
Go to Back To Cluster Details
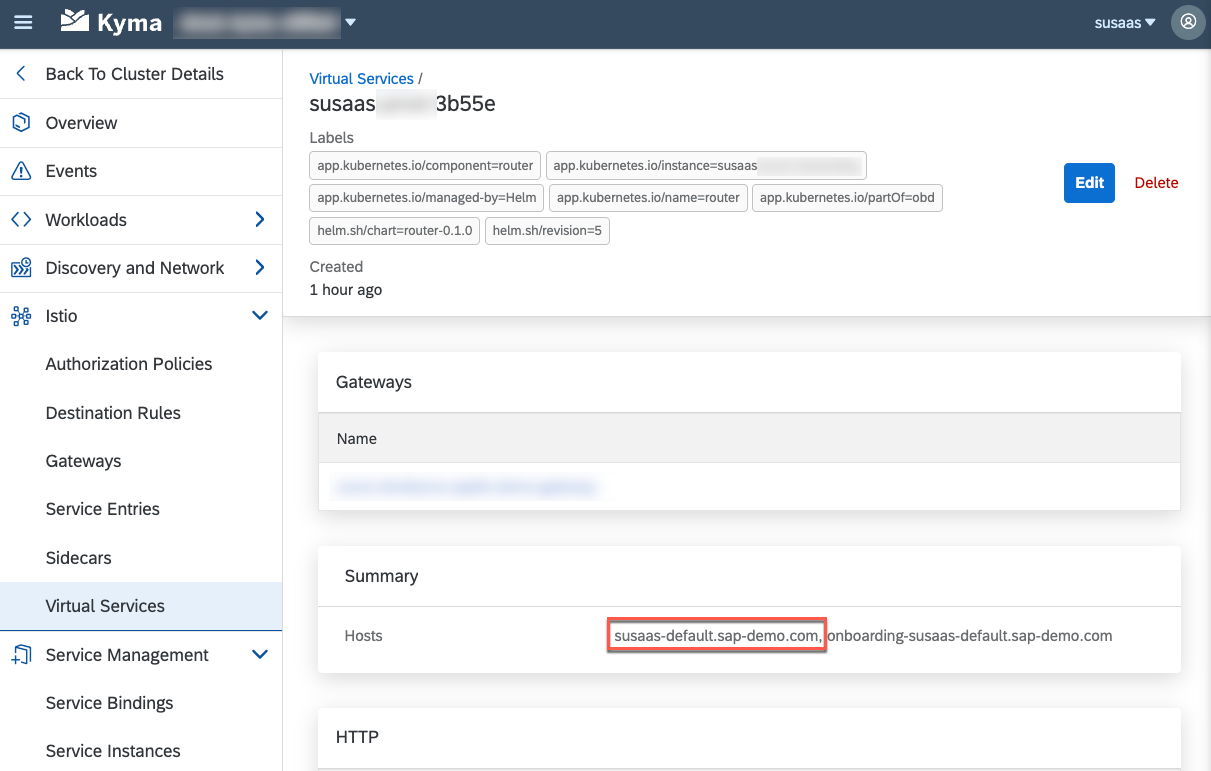135,74
